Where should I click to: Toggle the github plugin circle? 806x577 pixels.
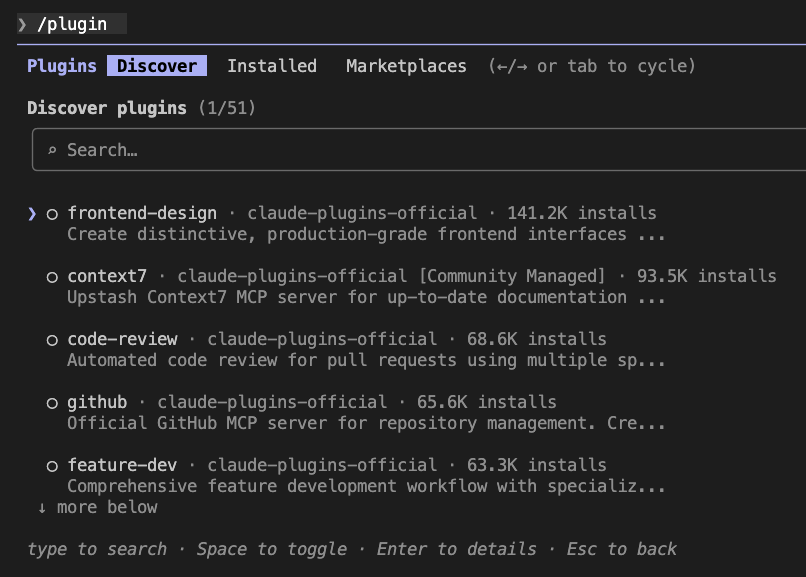[x=52, y=403]
